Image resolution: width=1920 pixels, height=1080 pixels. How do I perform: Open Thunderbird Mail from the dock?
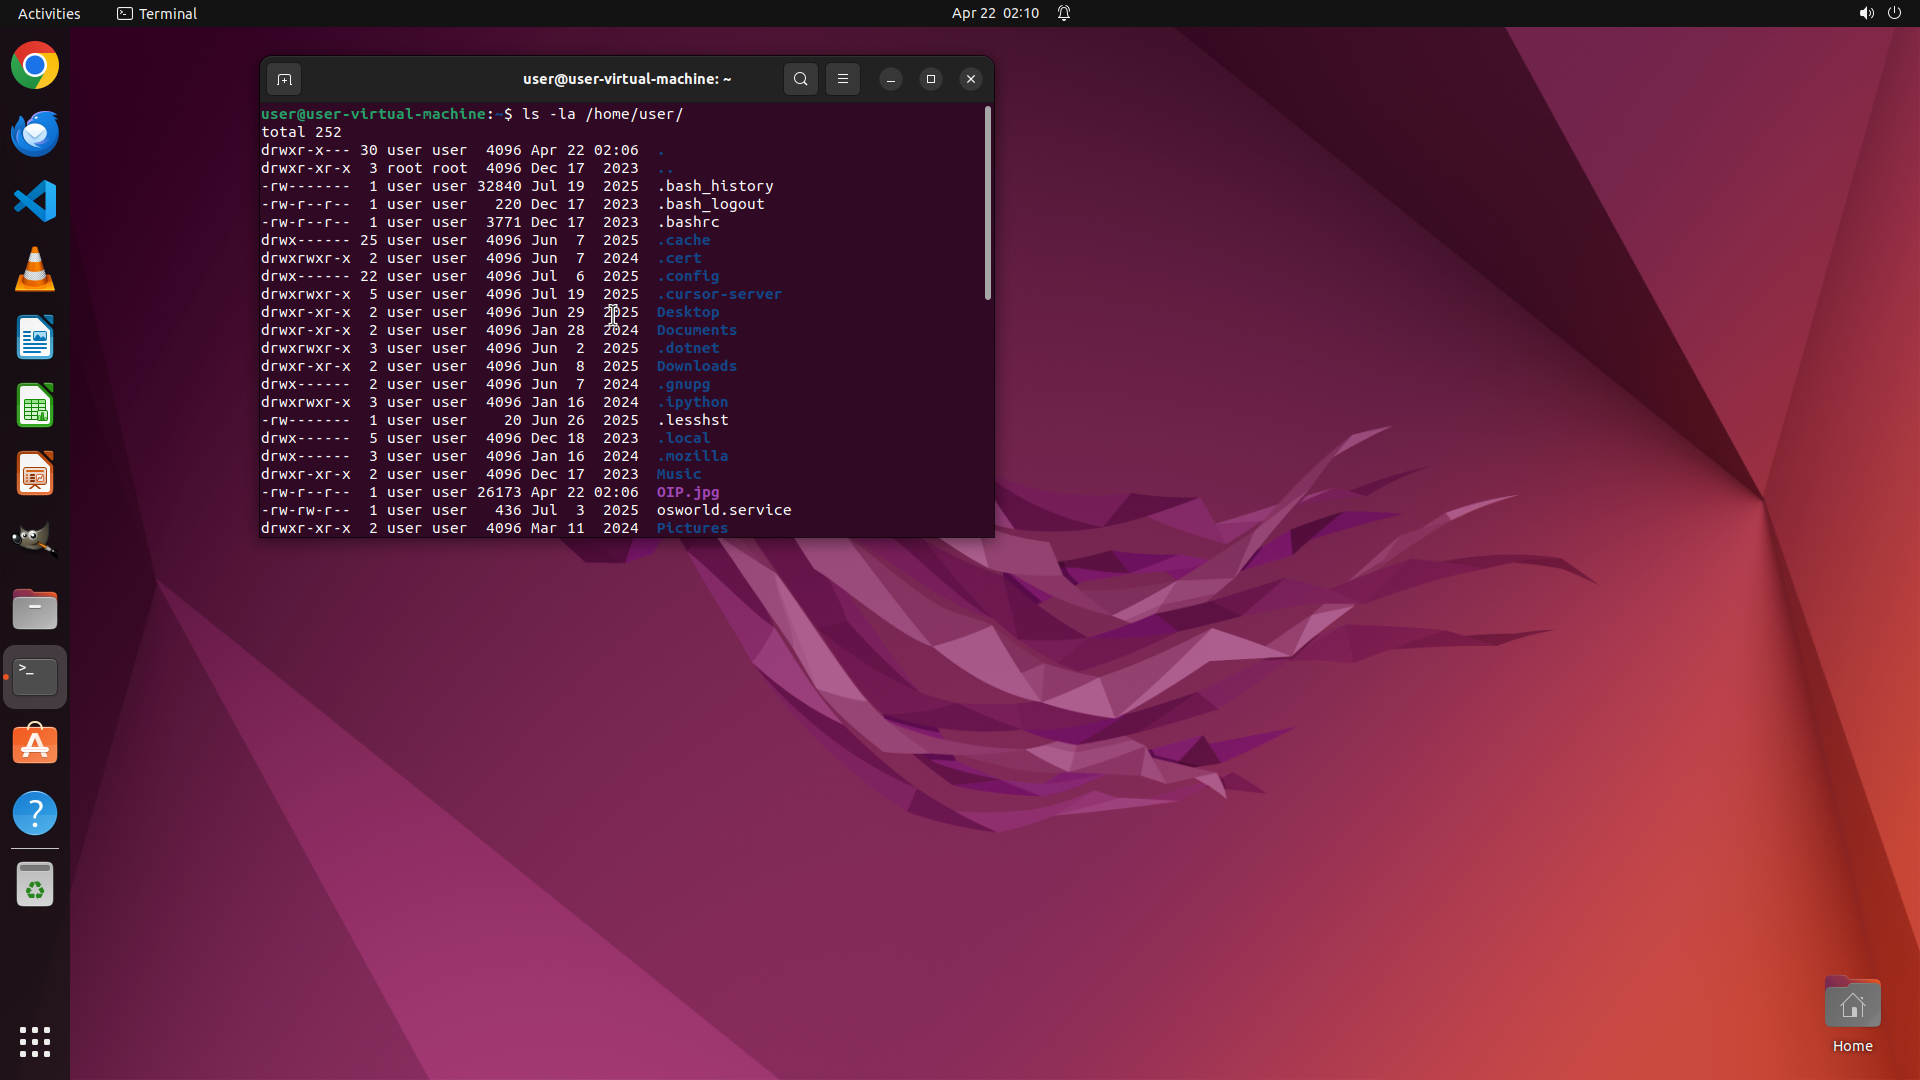pos(35,134)
